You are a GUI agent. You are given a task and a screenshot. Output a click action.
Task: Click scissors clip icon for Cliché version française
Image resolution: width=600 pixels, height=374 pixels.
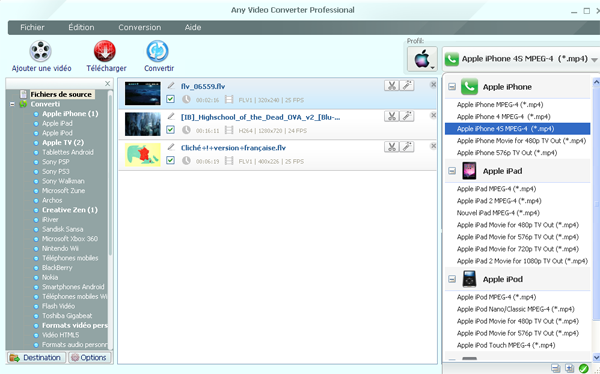[391, 147]
